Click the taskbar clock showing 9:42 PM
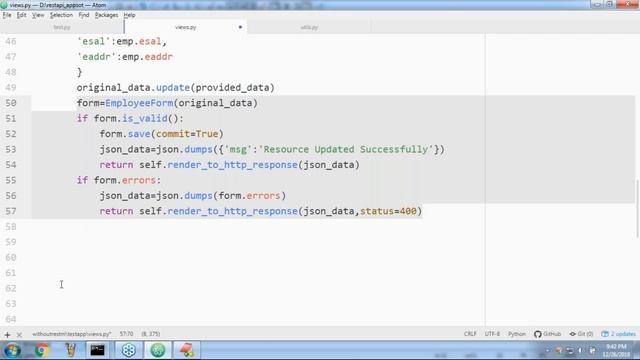640x360 pixels. 616,351
